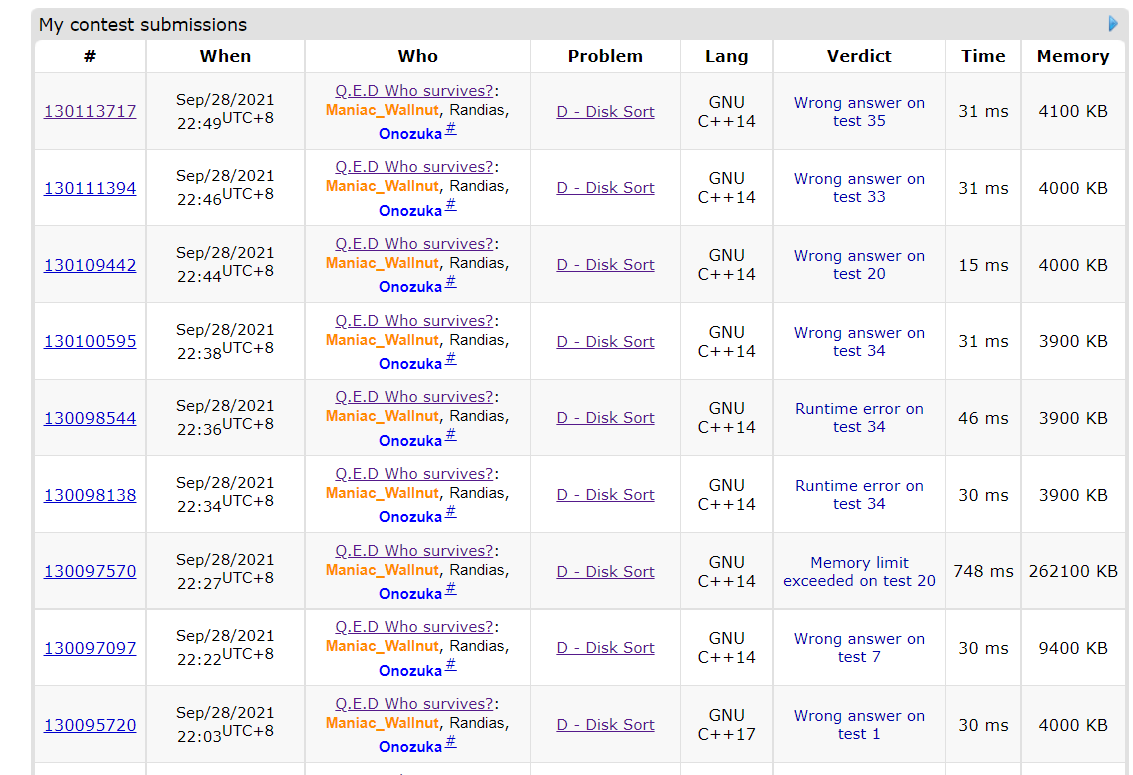
Task: Click team Q.E.D Who survives? in 130098138 row
Action: tap(414, 474)
